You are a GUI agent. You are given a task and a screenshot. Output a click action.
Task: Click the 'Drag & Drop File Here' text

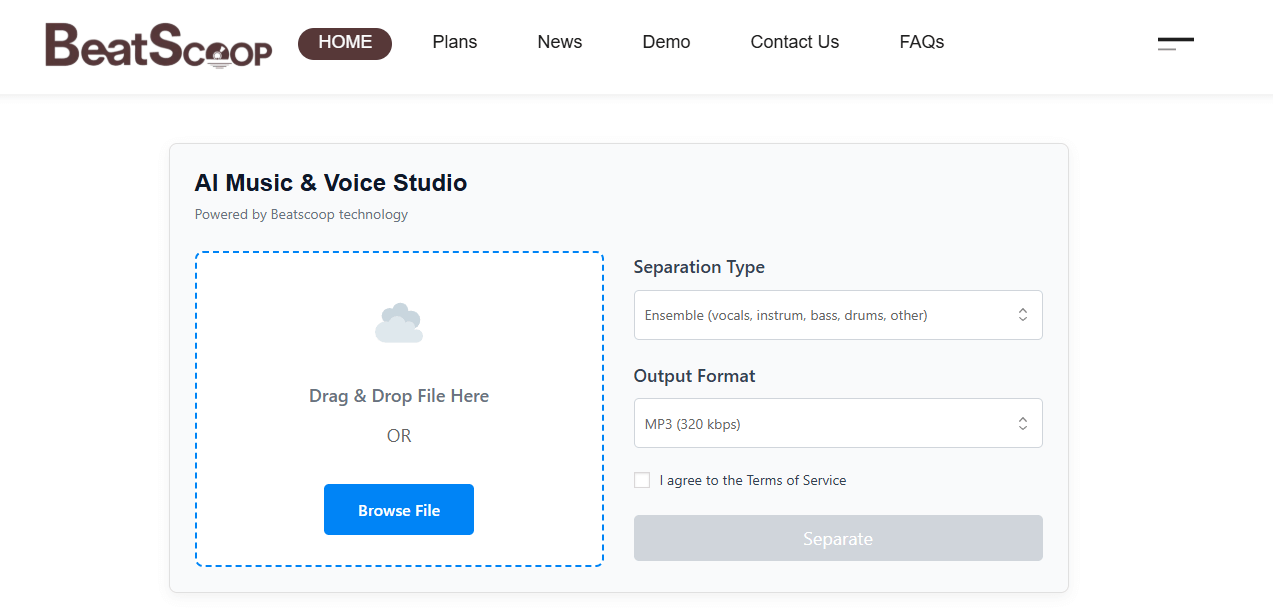pyautogui.click(x=399, y=396)
